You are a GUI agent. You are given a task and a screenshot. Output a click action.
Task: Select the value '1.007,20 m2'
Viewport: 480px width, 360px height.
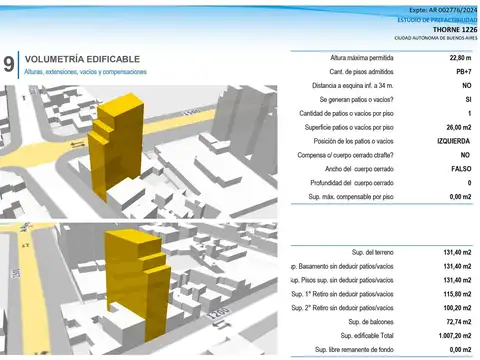pyautogui.click(x=455, y=336)
